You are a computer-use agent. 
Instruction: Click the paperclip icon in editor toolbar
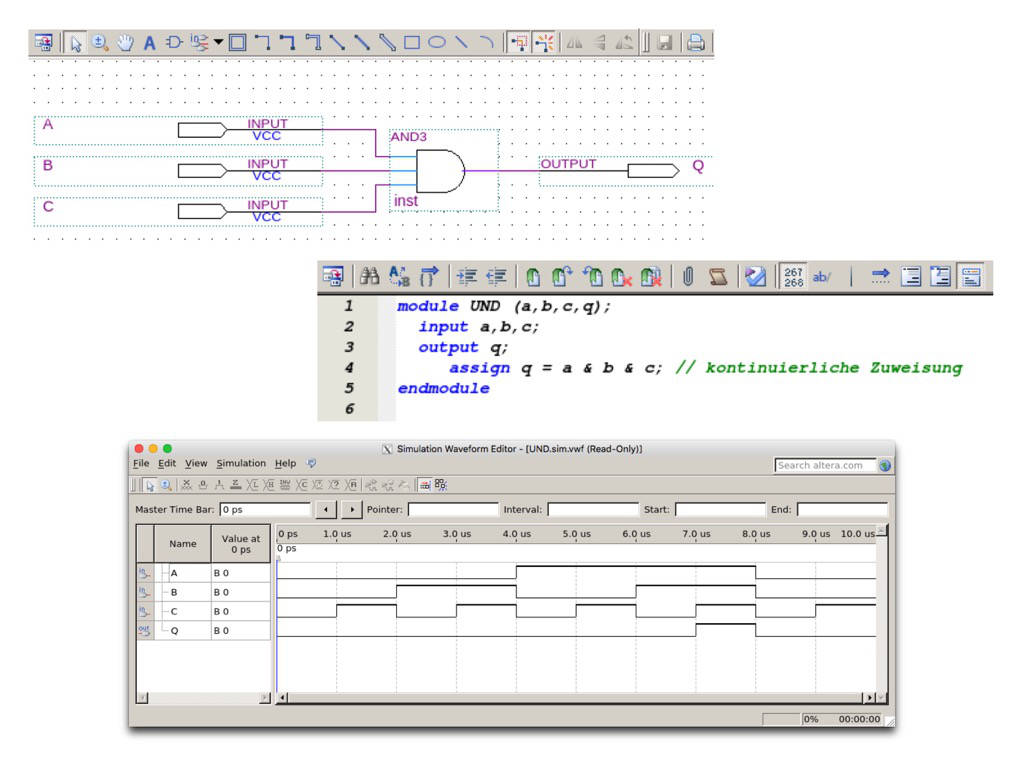point(688,276)
